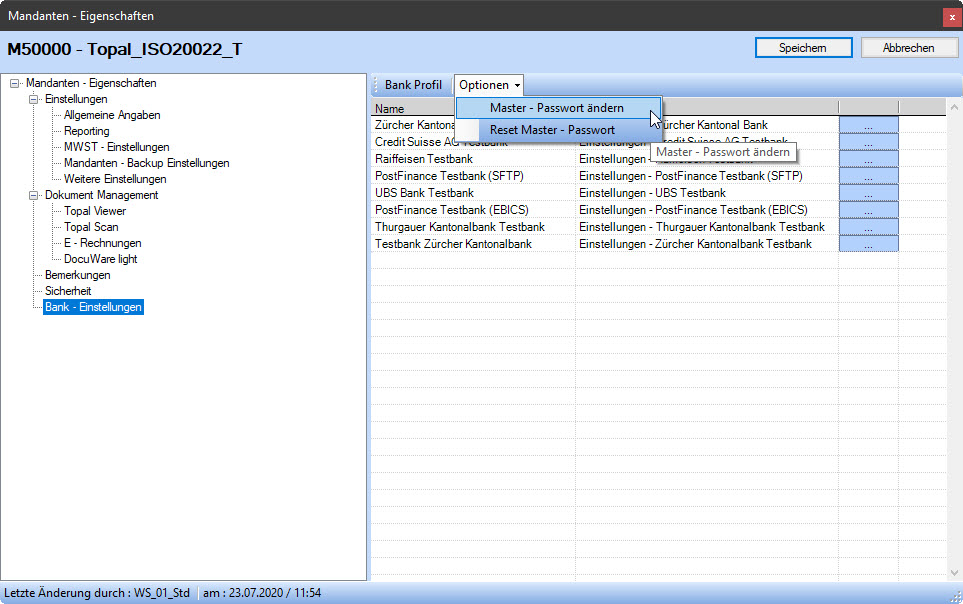Select 'Master - Passwort ändern' menu entry

coord(556,108)
